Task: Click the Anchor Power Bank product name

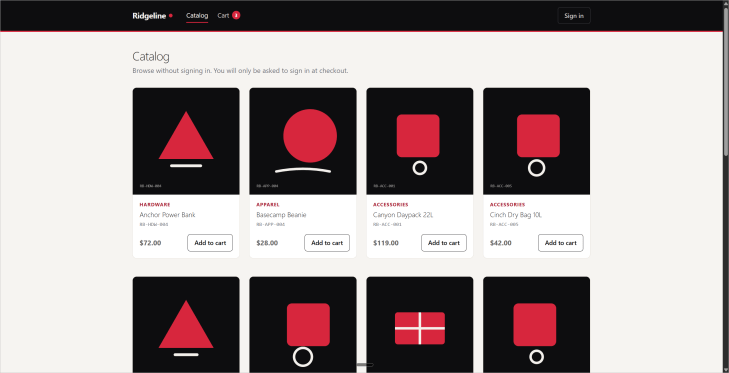Action: [x=167, y=215]
